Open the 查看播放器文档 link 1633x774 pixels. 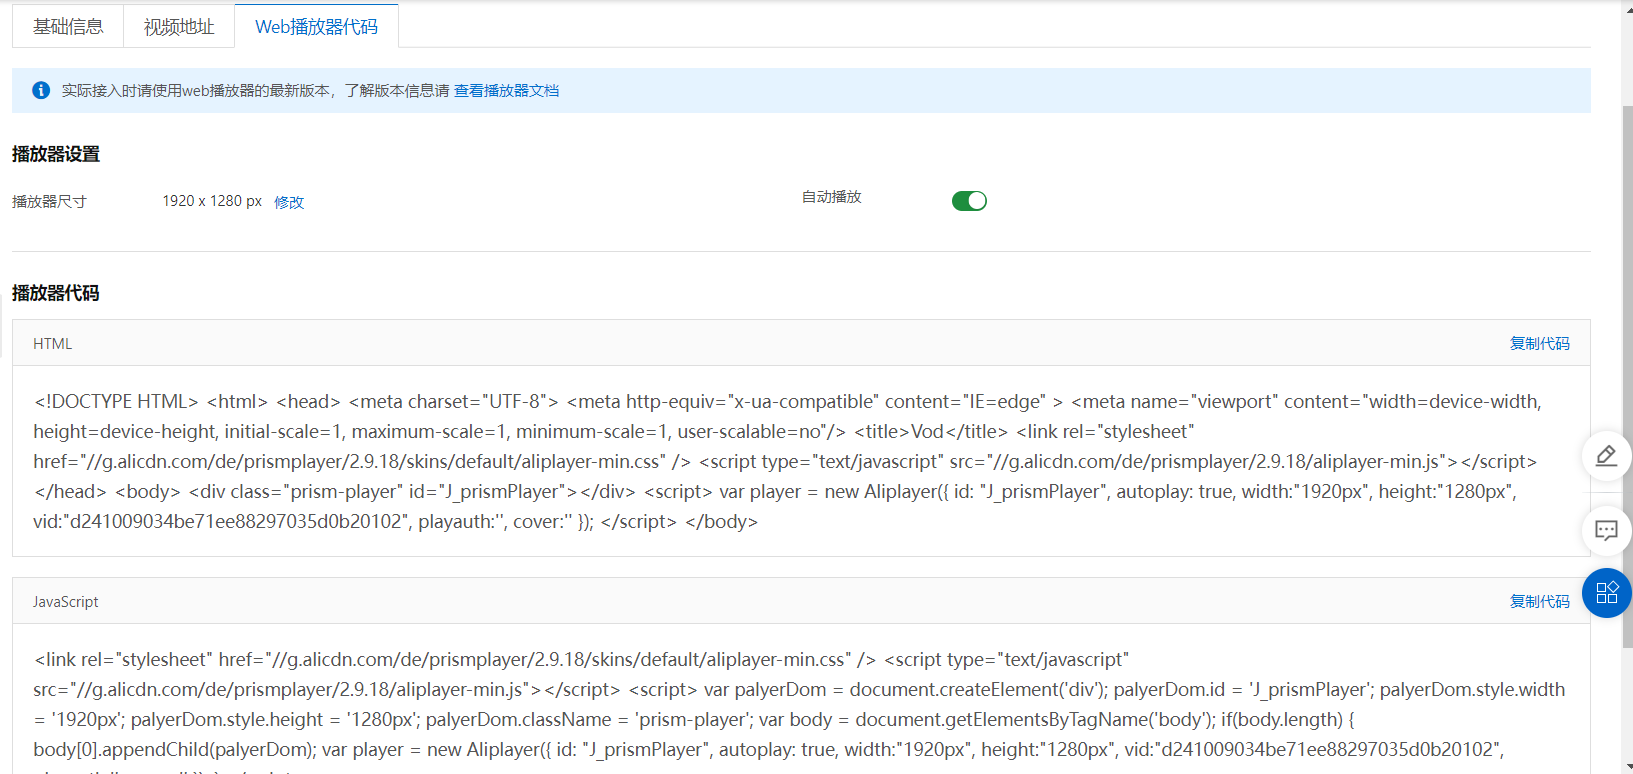click(x=506, y=91)
